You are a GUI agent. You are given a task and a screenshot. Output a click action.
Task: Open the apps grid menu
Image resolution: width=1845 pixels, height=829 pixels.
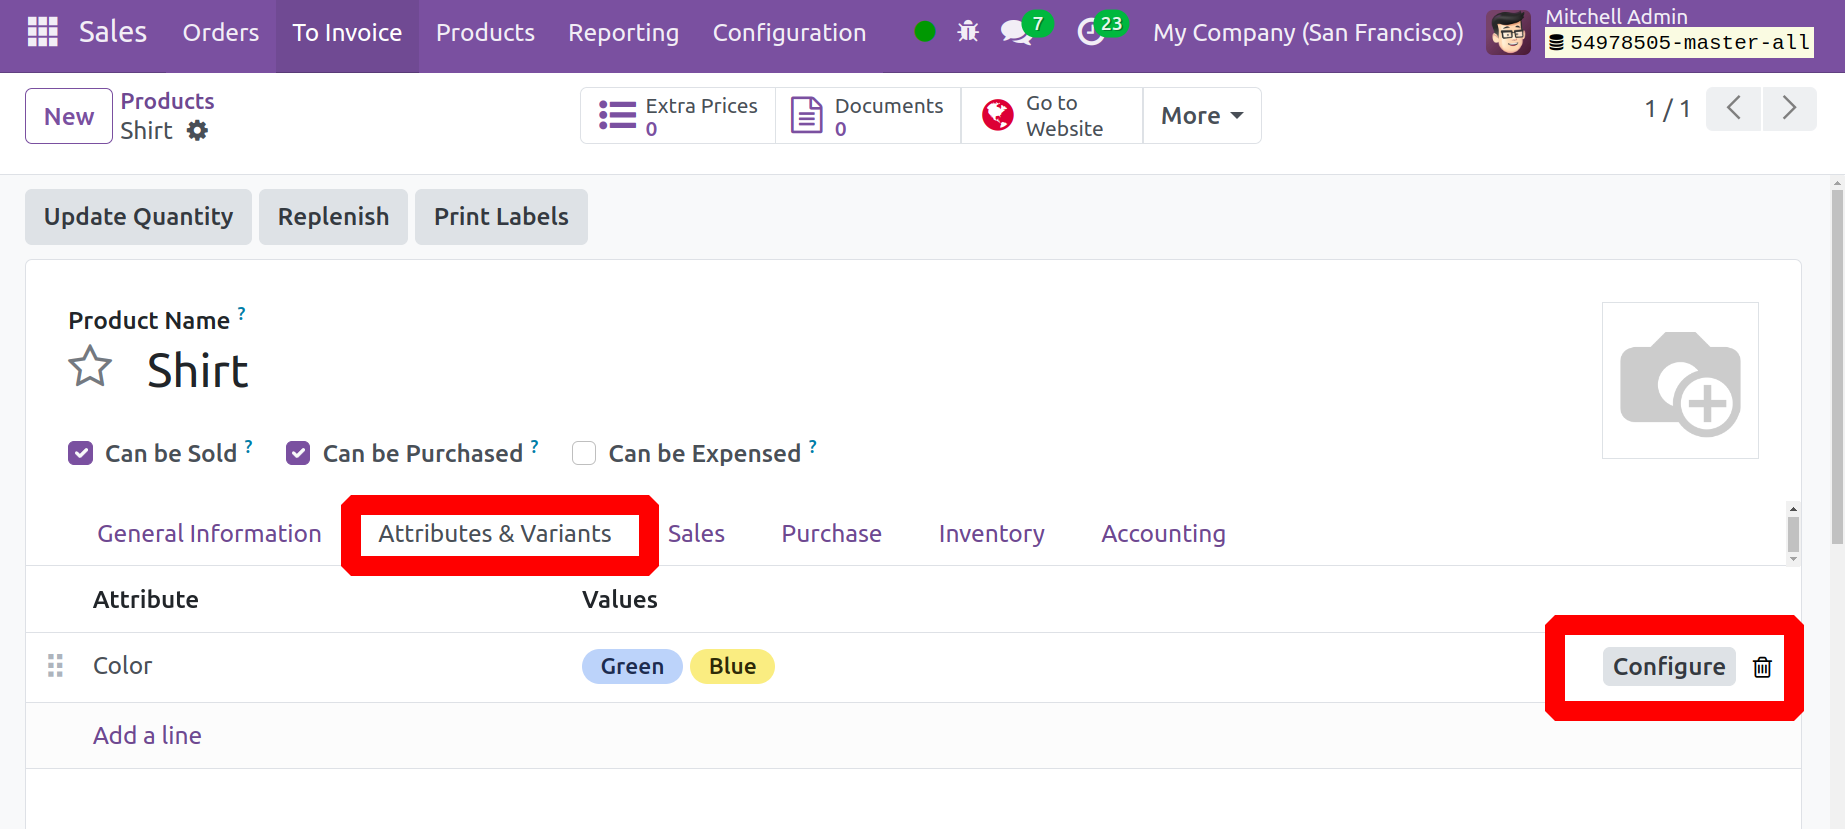tap(42, 32)
